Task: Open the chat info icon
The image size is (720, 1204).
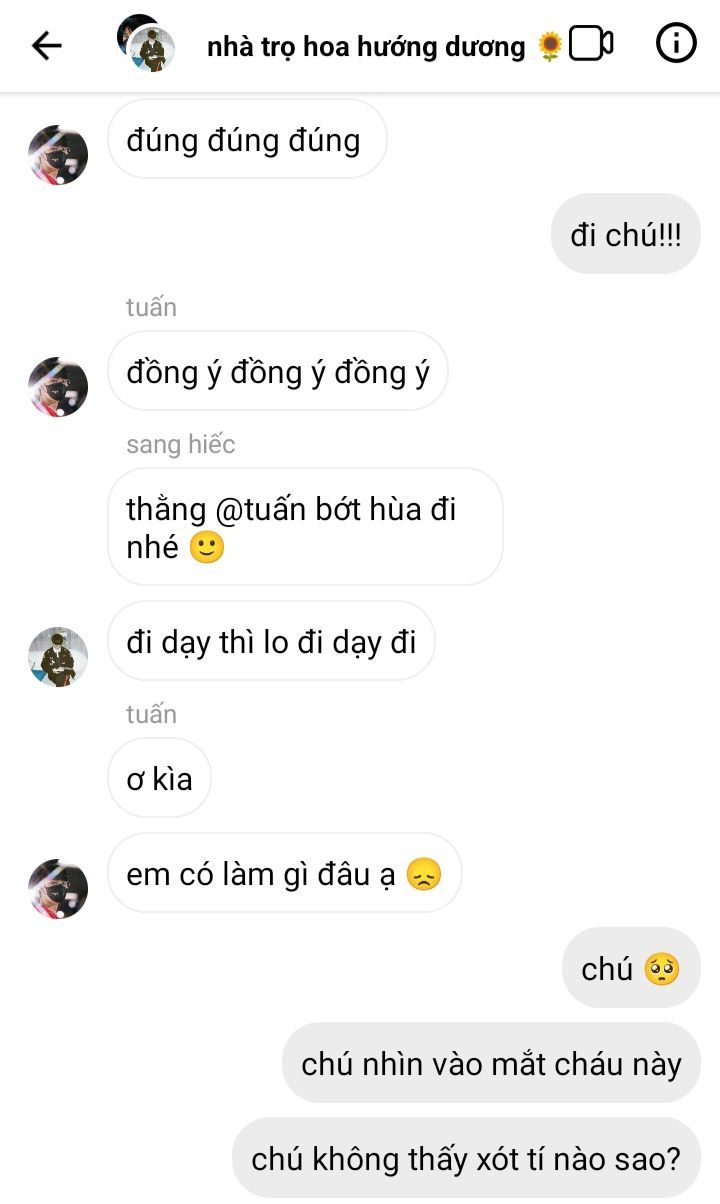Action: click(x=676, y=43)
